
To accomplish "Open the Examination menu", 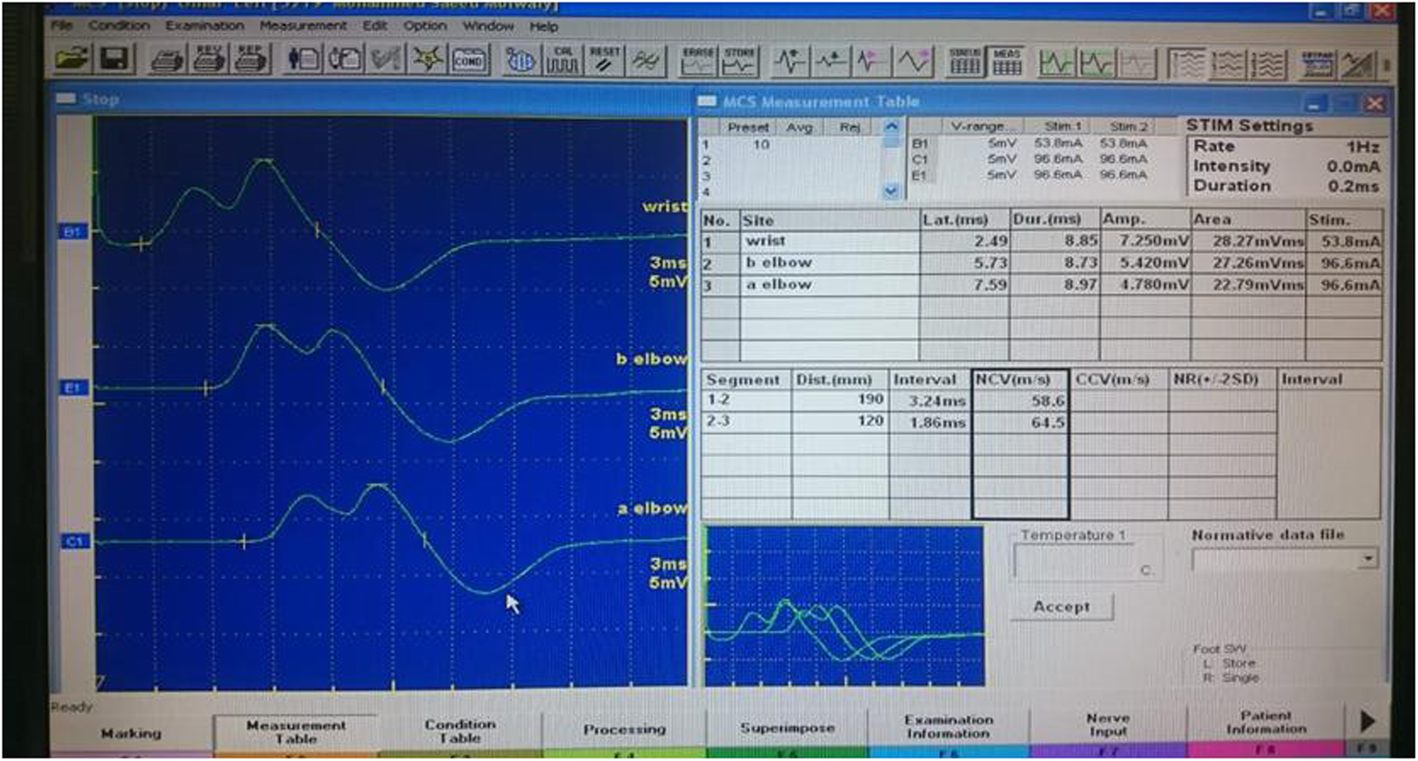I will tap(205, 26).
